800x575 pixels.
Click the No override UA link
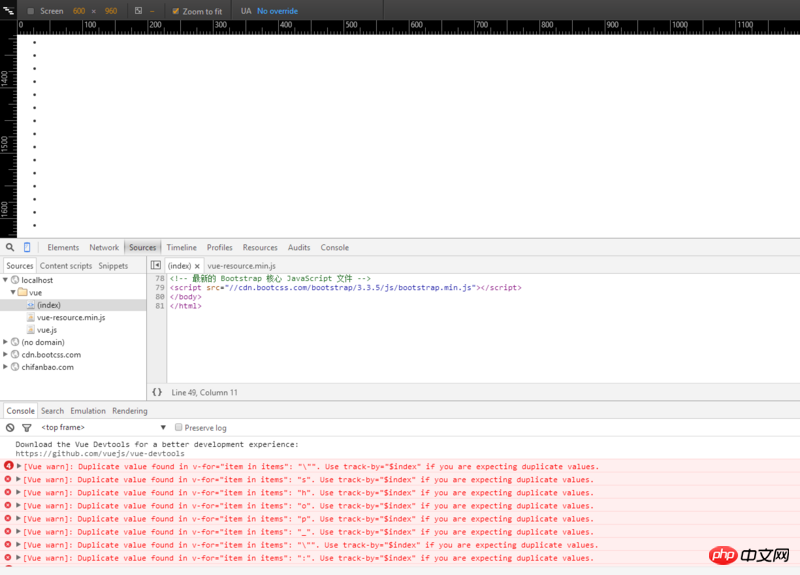(278, 11)
